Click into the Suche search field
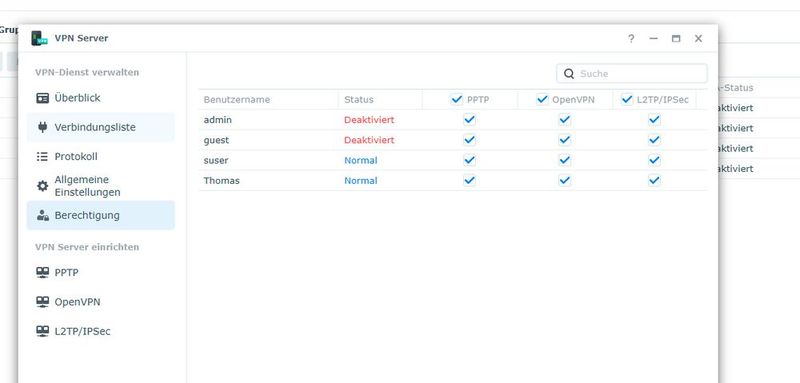 click(632, 73)
